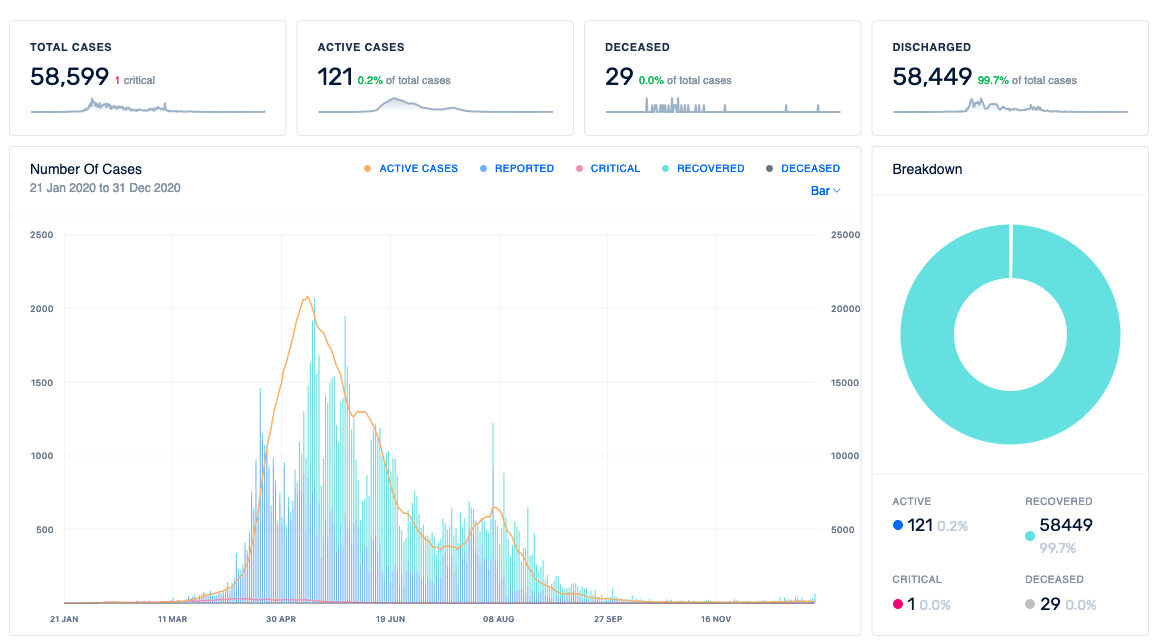Click the pink Critical legend dot
The width and height of the screenshot is (1160, 642).
[580, 169]
